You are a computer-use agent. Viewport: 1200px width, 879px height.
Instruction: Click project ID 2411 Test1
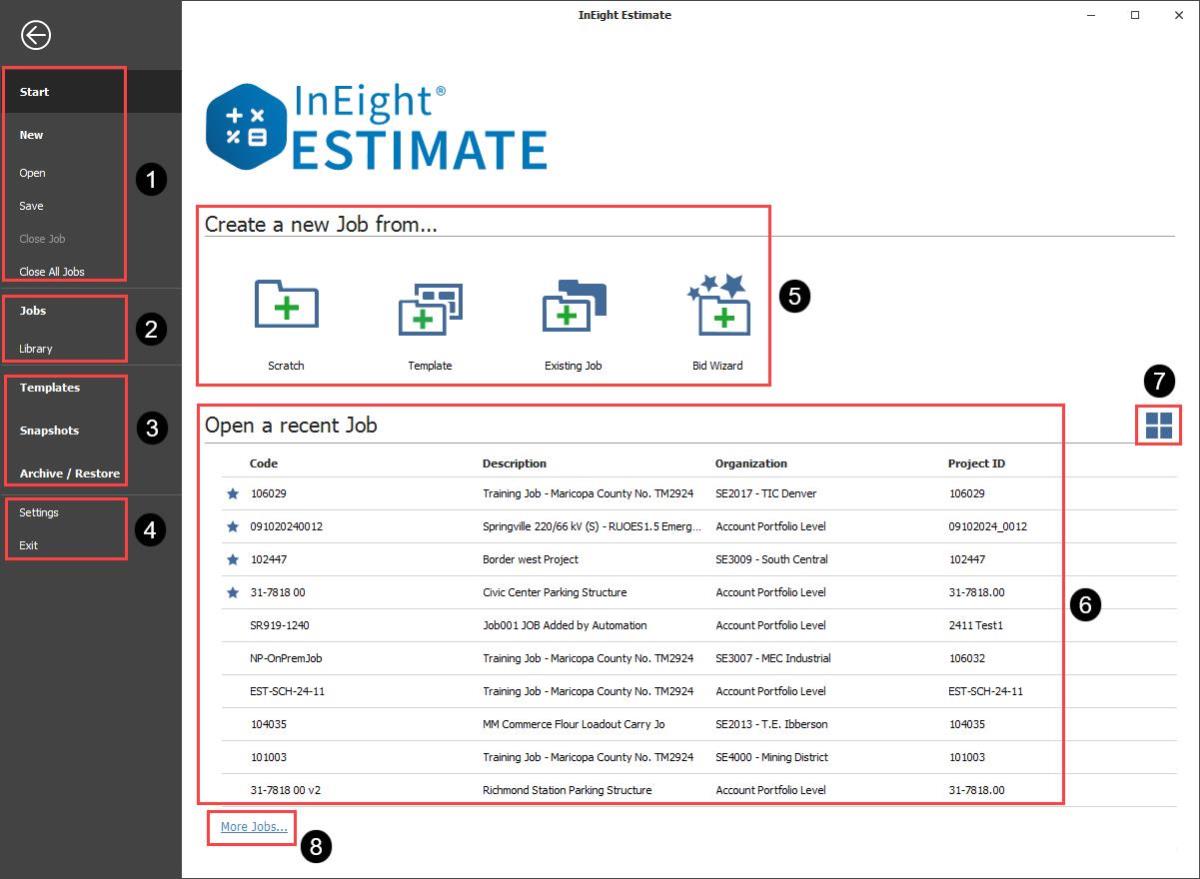pos(975,626)
